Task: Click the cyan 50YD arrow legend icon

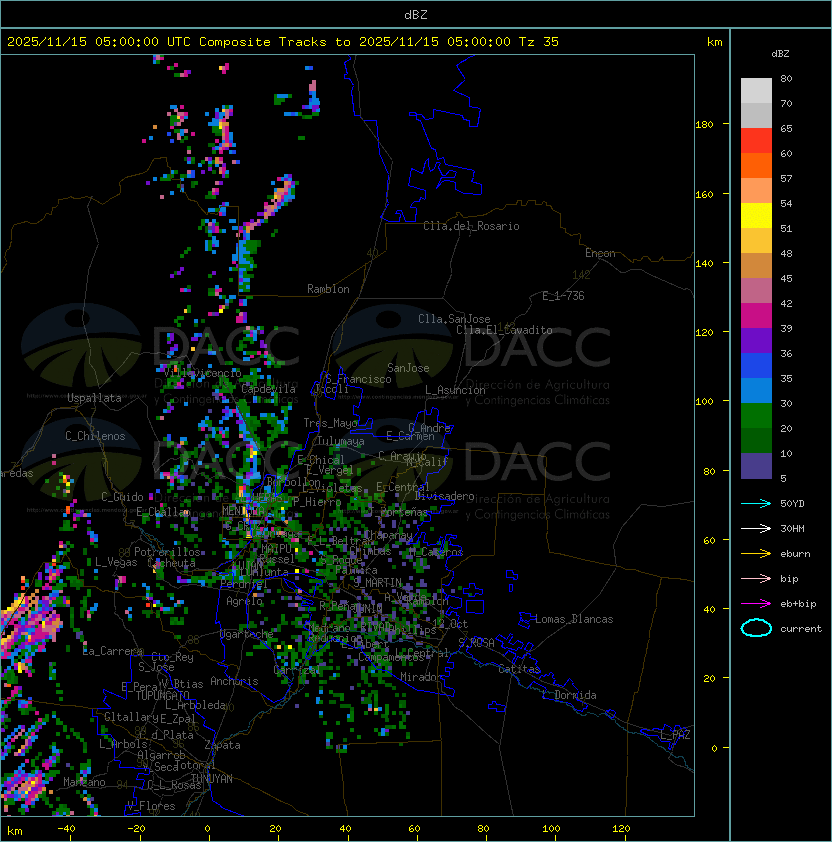Action: (x=756, y=503)
